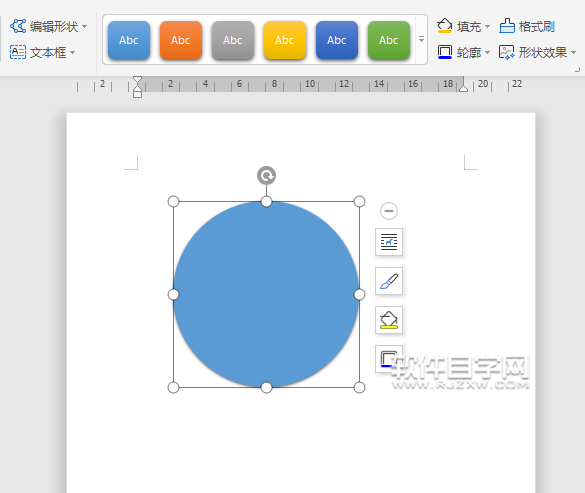Collapse the floating toolbar with the minus button
585x493 pixels.
(389, 211)
